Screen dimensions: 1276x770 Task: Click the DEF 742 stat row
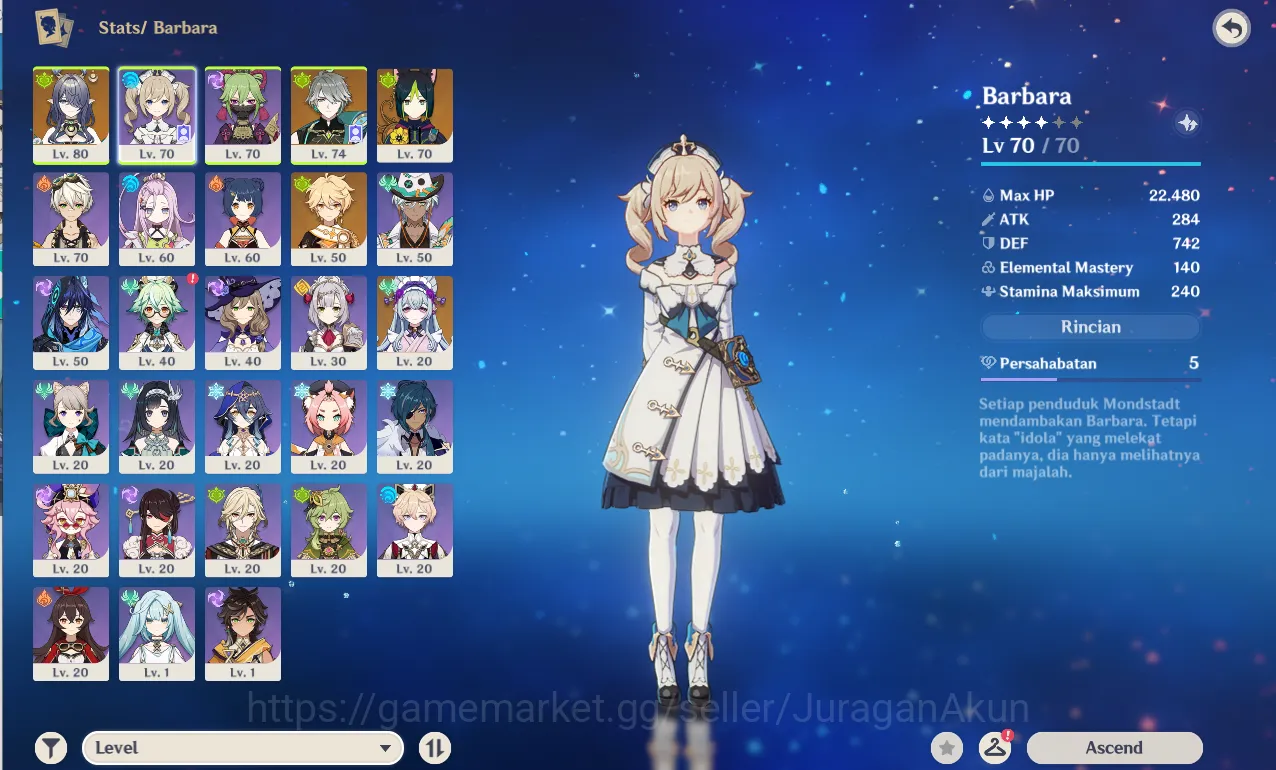(x=1091, y=243)
